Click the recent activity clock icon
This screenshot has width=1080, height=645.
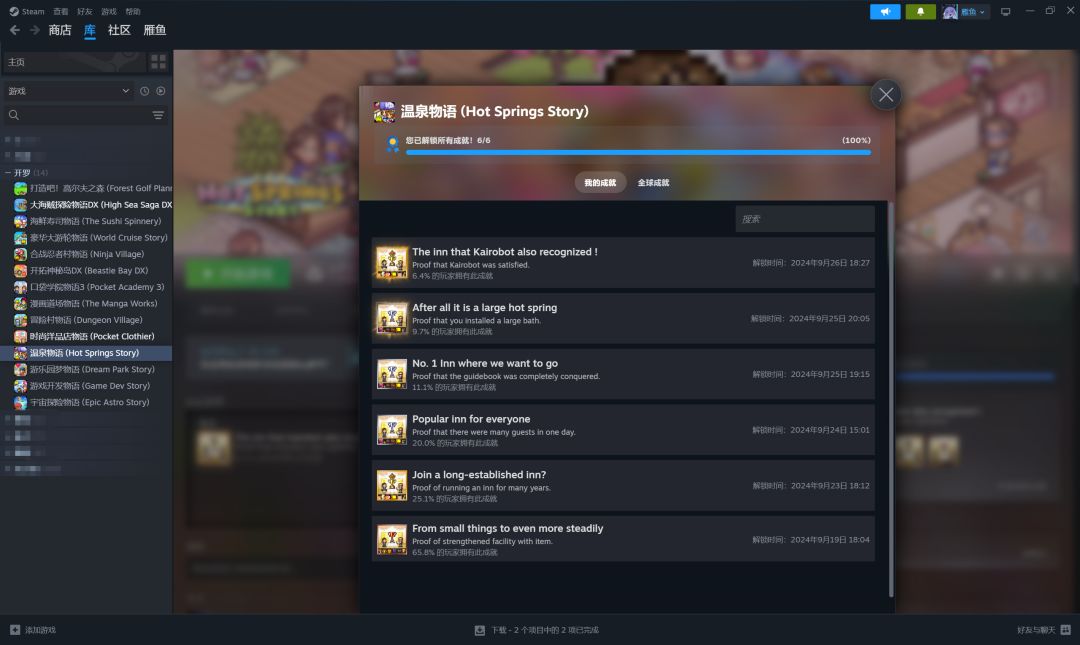click(x=145, y=91)
